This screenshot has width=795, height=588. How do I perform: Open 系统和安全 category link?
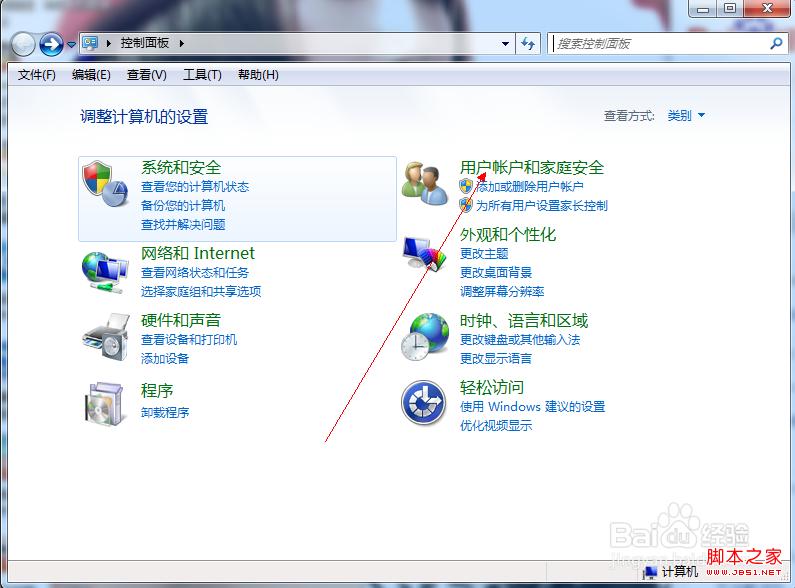pos(181,167)
